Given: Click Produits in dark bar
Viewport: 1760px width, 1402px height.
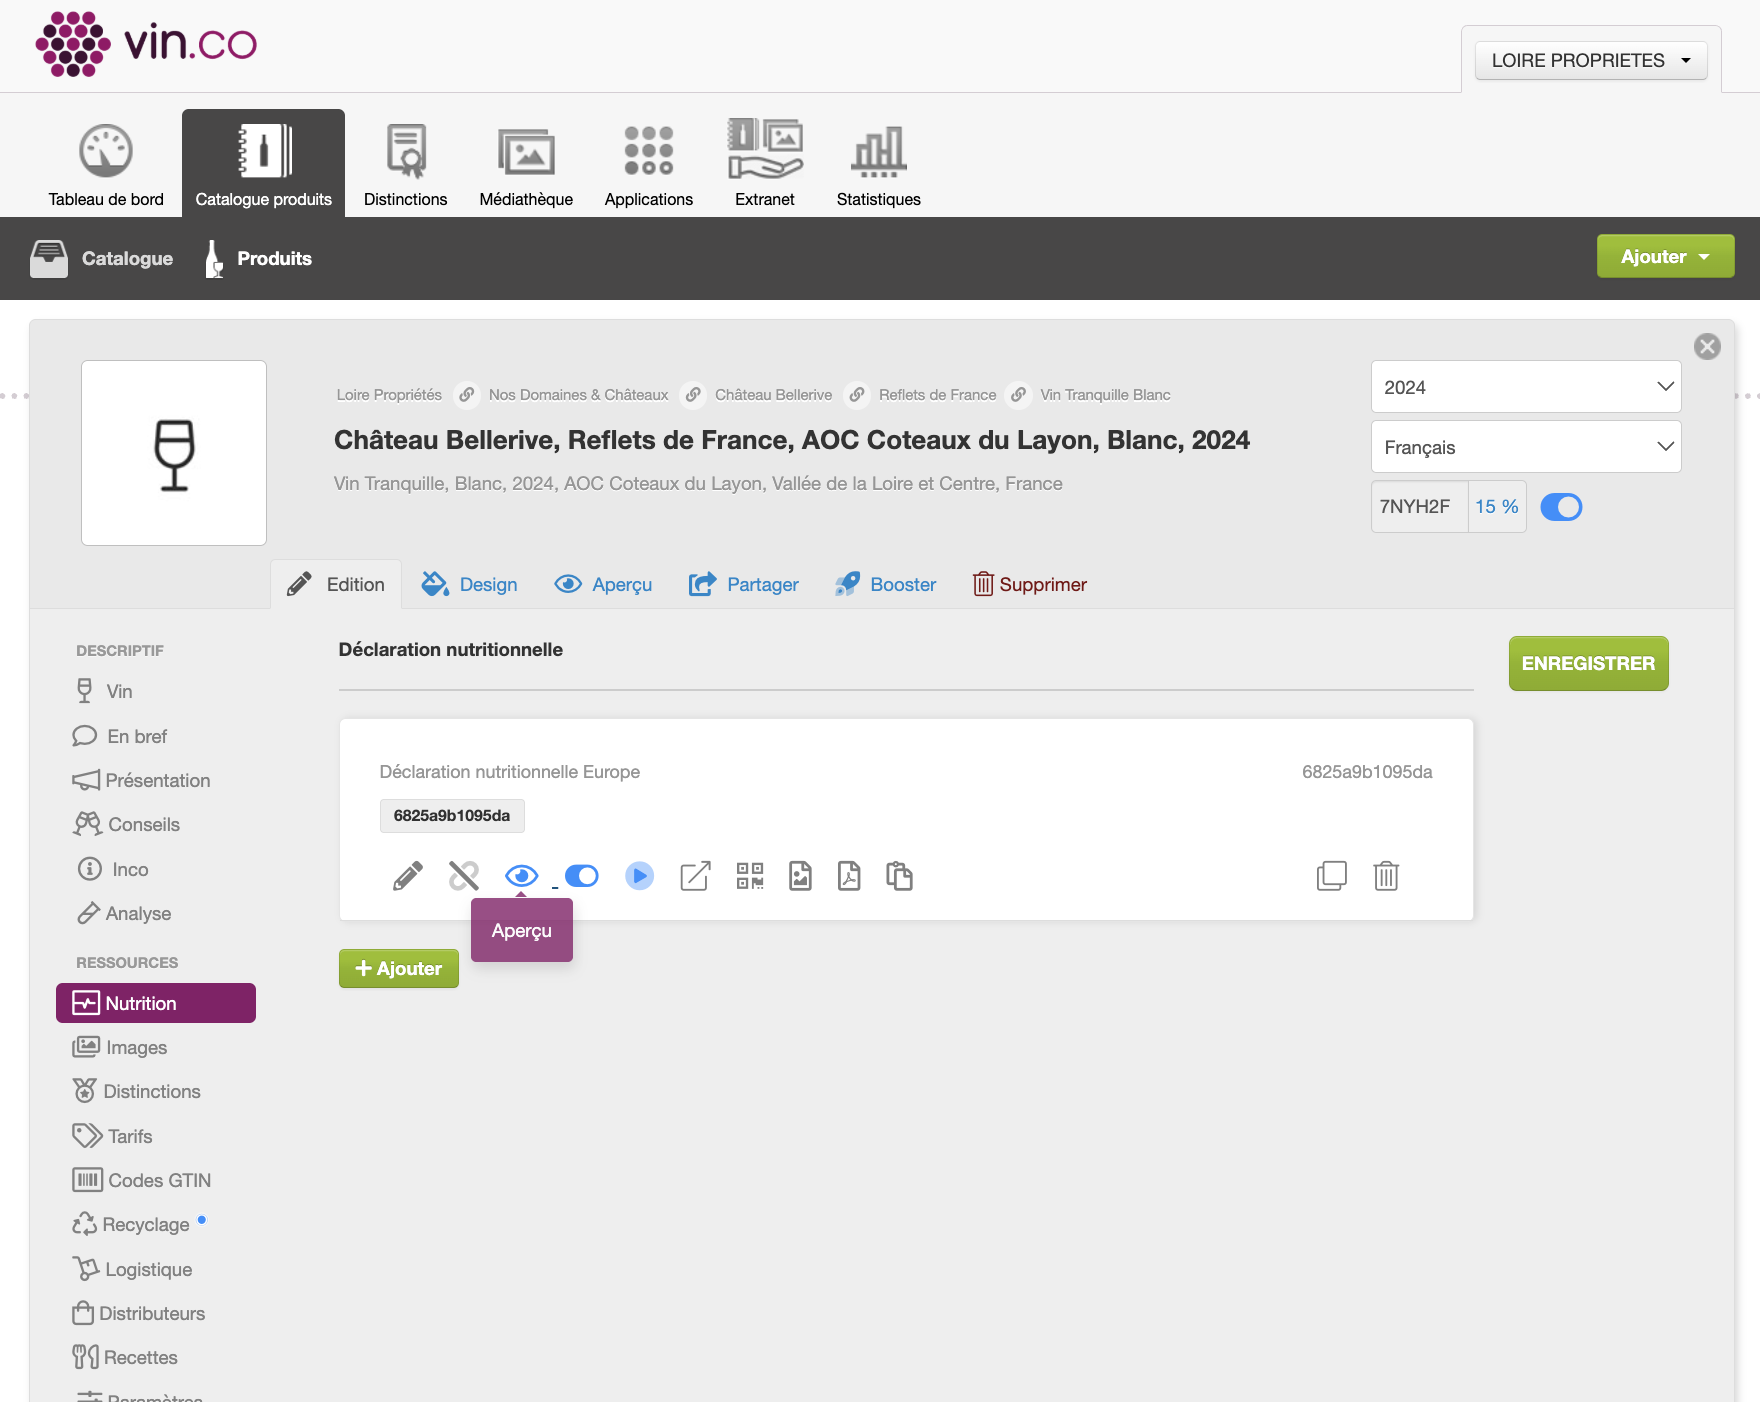Looking at the screenshot, I should tap(259, 258).
